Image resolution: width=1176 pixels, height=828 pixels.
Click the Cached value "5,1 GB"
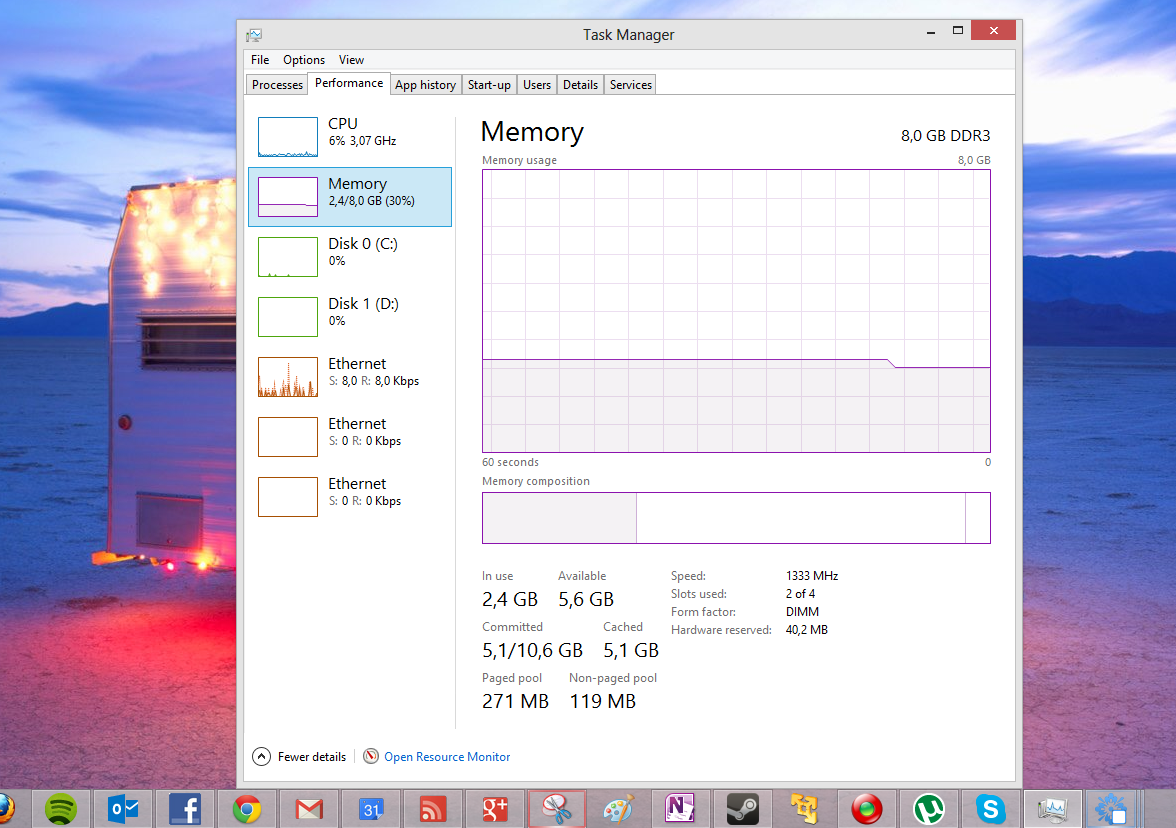[x=631, y=650]
